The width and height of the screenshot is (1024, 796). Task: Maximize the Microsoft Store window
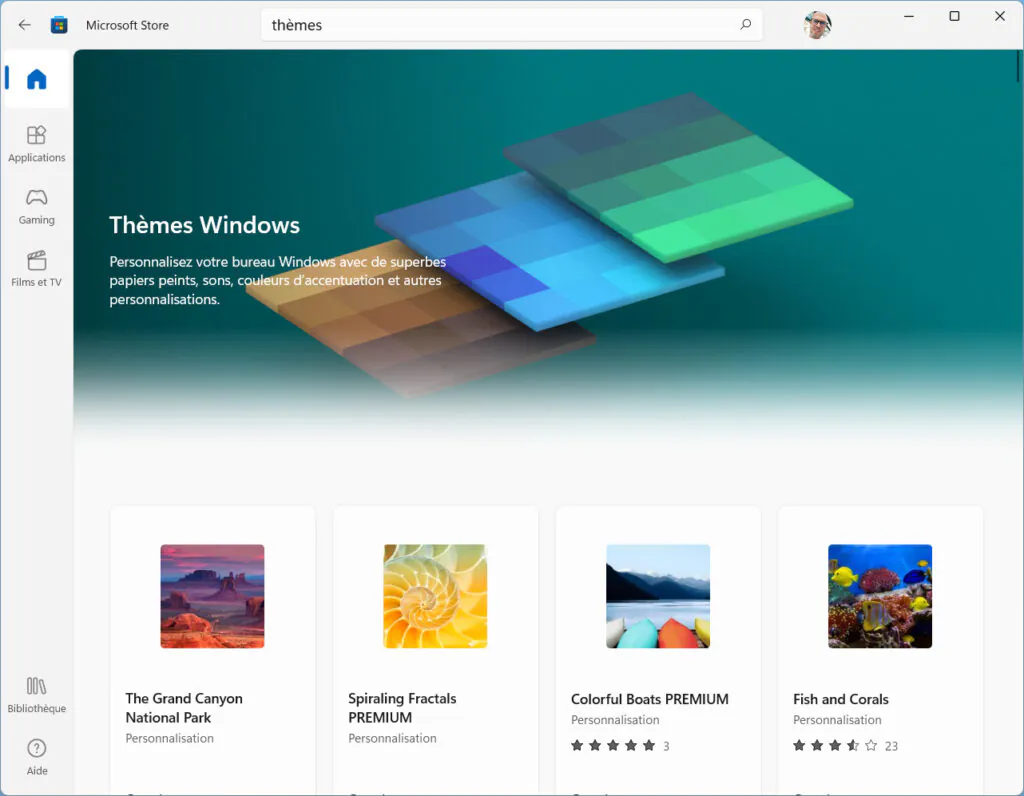tap(954, 16)
